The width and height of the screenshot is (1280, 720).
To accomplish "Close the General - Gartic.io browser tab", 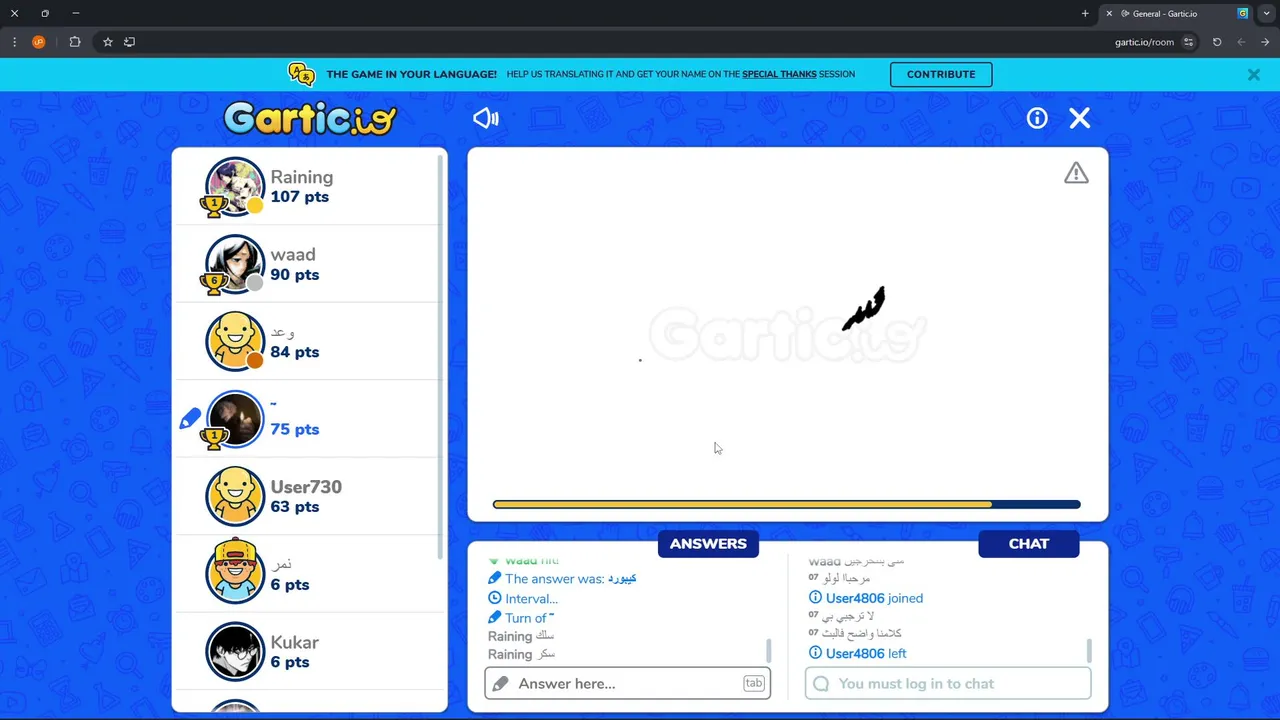I will [x=1109, y=14].
